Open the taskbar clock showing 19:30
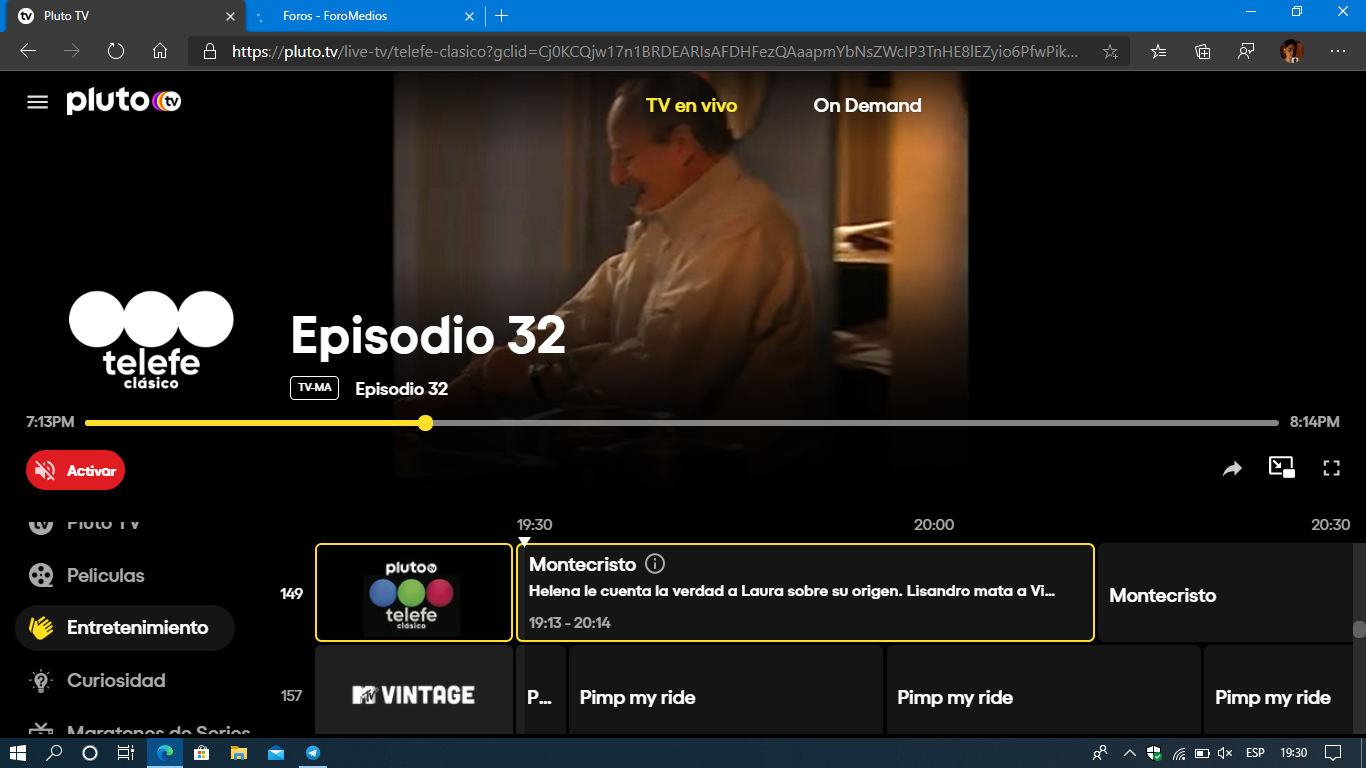The height and width of the screenshot is (768, 1366). pyautogui.click(x=1294, y=753)
